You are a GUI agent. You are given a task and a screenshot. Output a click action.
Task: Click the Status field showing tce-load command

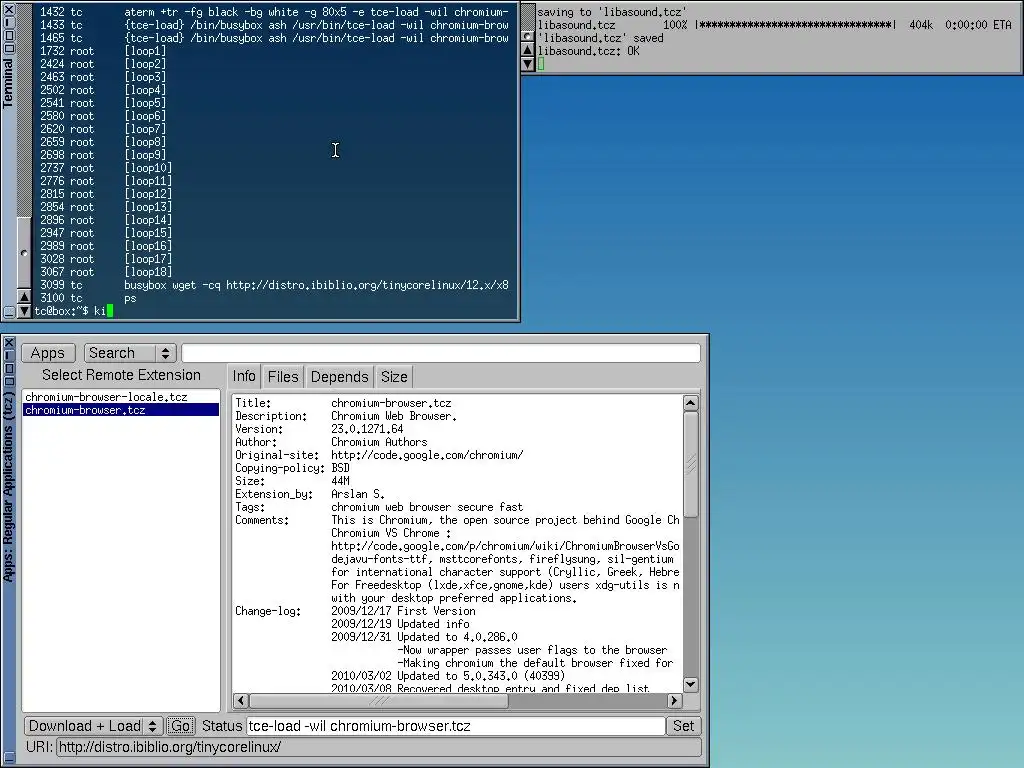click(x=456, y=726)
